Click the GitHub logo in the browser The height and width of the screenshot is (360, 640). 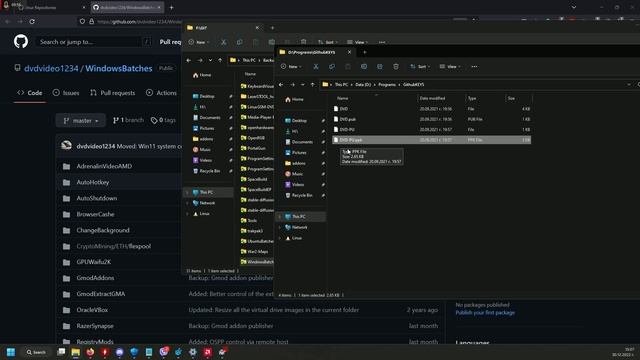click(21, 42)
